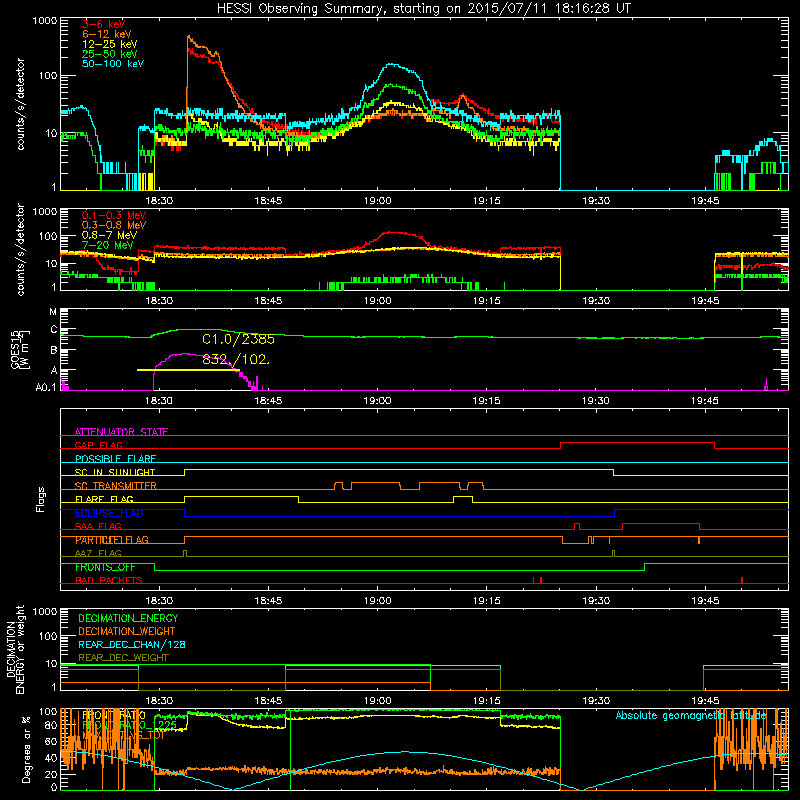Click the A0.1 tick label
This screenshot has width=800, height=800.
click(x=46, y=387)
